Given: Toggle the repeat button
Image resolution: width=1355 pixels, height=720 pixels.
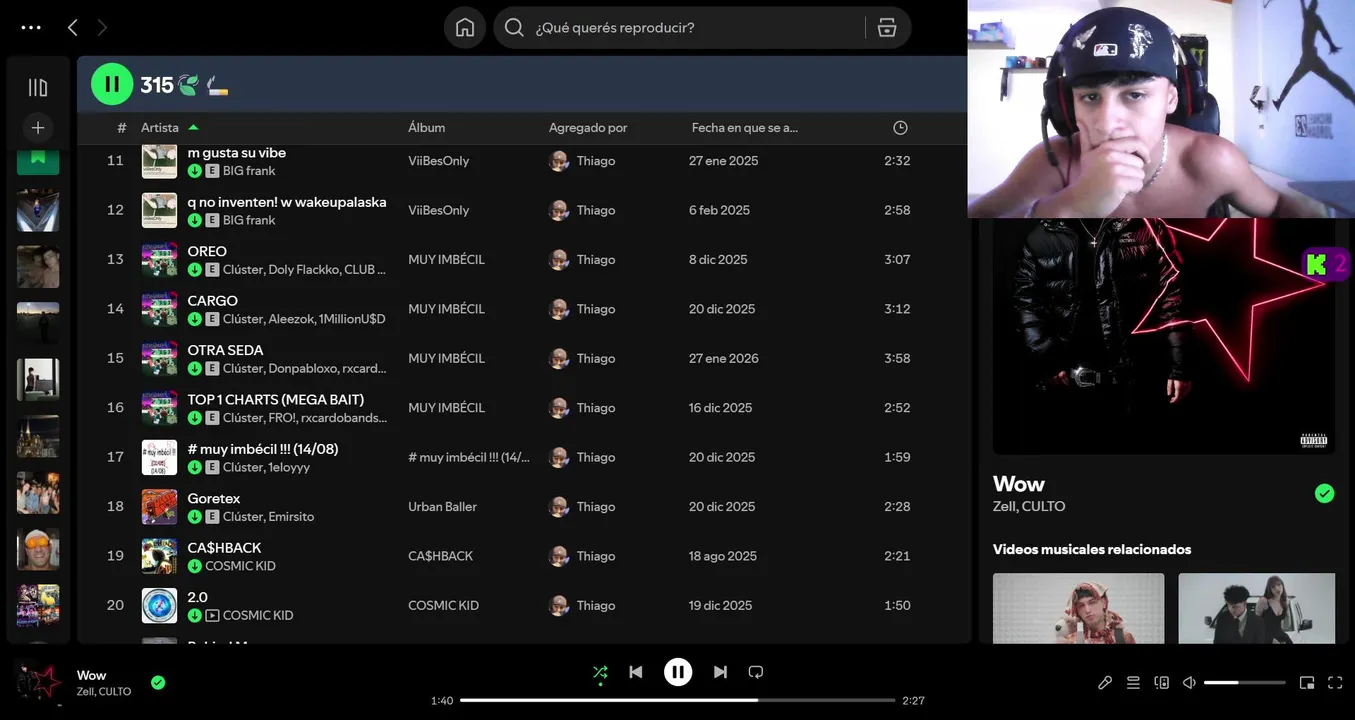Looking at the screenshot, I should 756,672.
